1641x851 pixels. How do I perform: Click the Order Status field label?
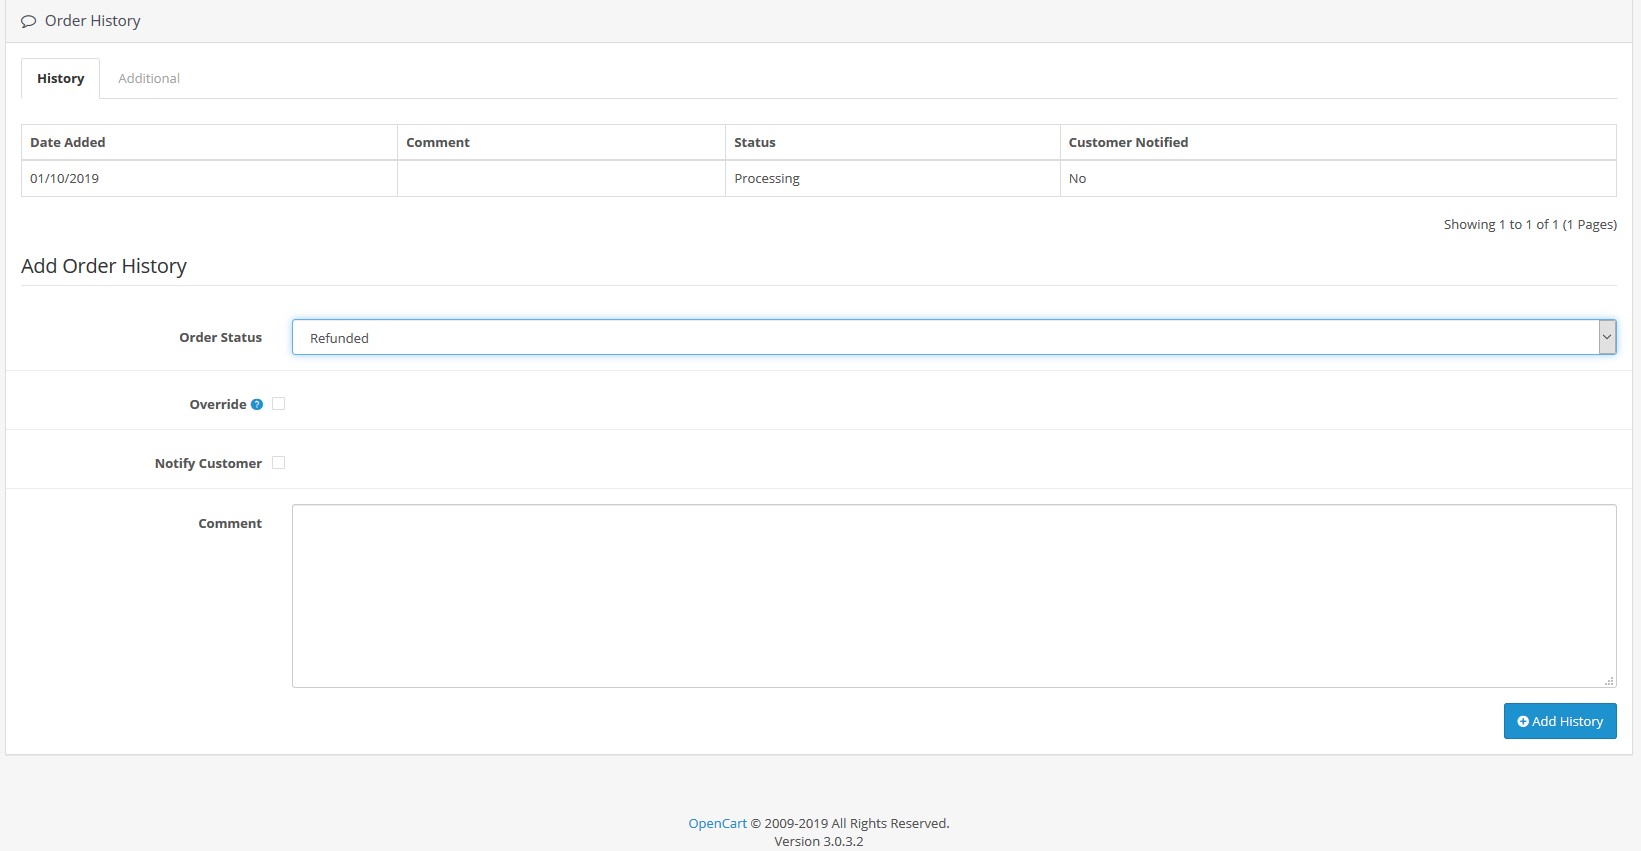click(x=220, y=338)
